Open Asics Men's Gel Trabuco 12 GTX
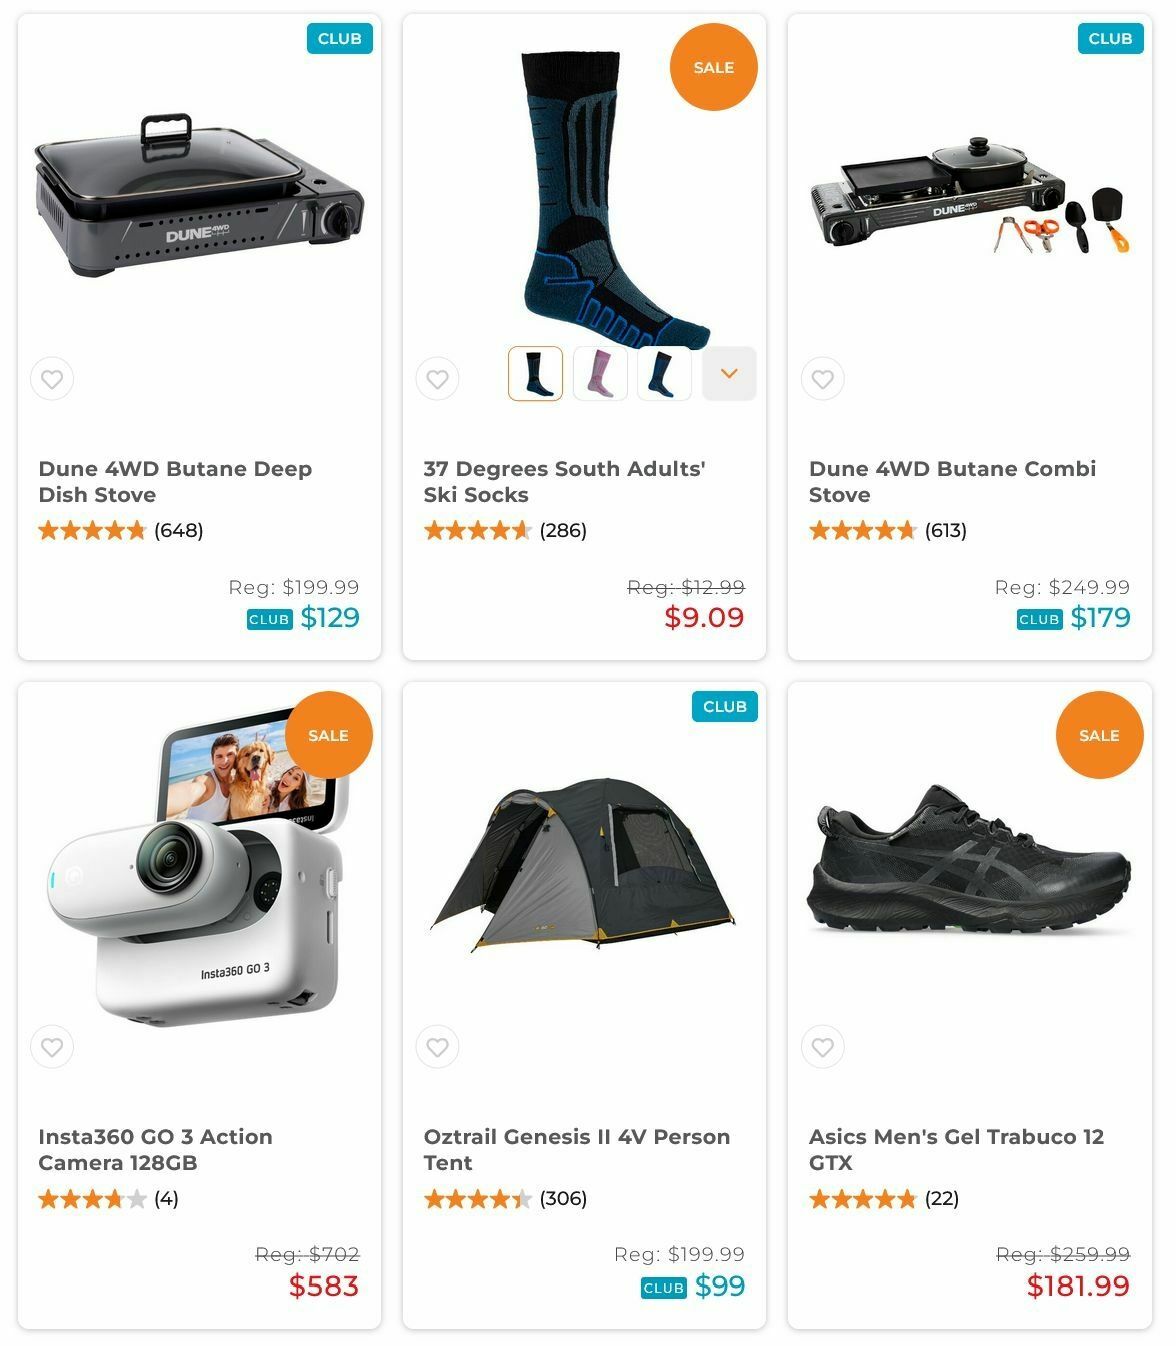The width and height of the screenshot is (1176, 1346). coord(956,1149)
